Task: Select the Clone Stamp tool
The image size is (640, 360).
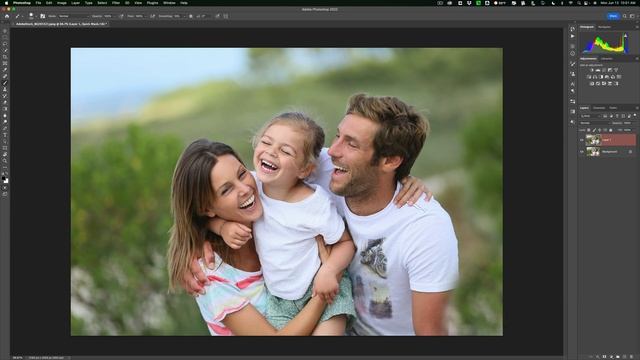Action: (x=5, y=89)
